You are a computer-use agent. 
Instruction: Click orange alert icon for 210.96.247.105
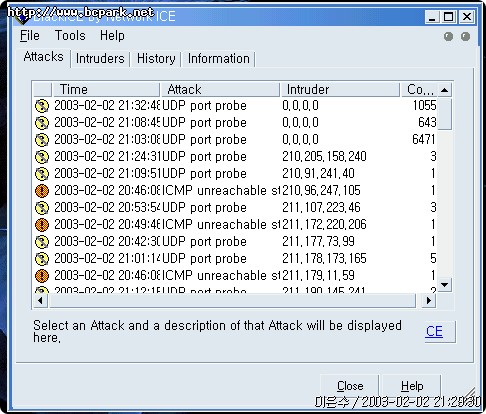pos(42,191)
